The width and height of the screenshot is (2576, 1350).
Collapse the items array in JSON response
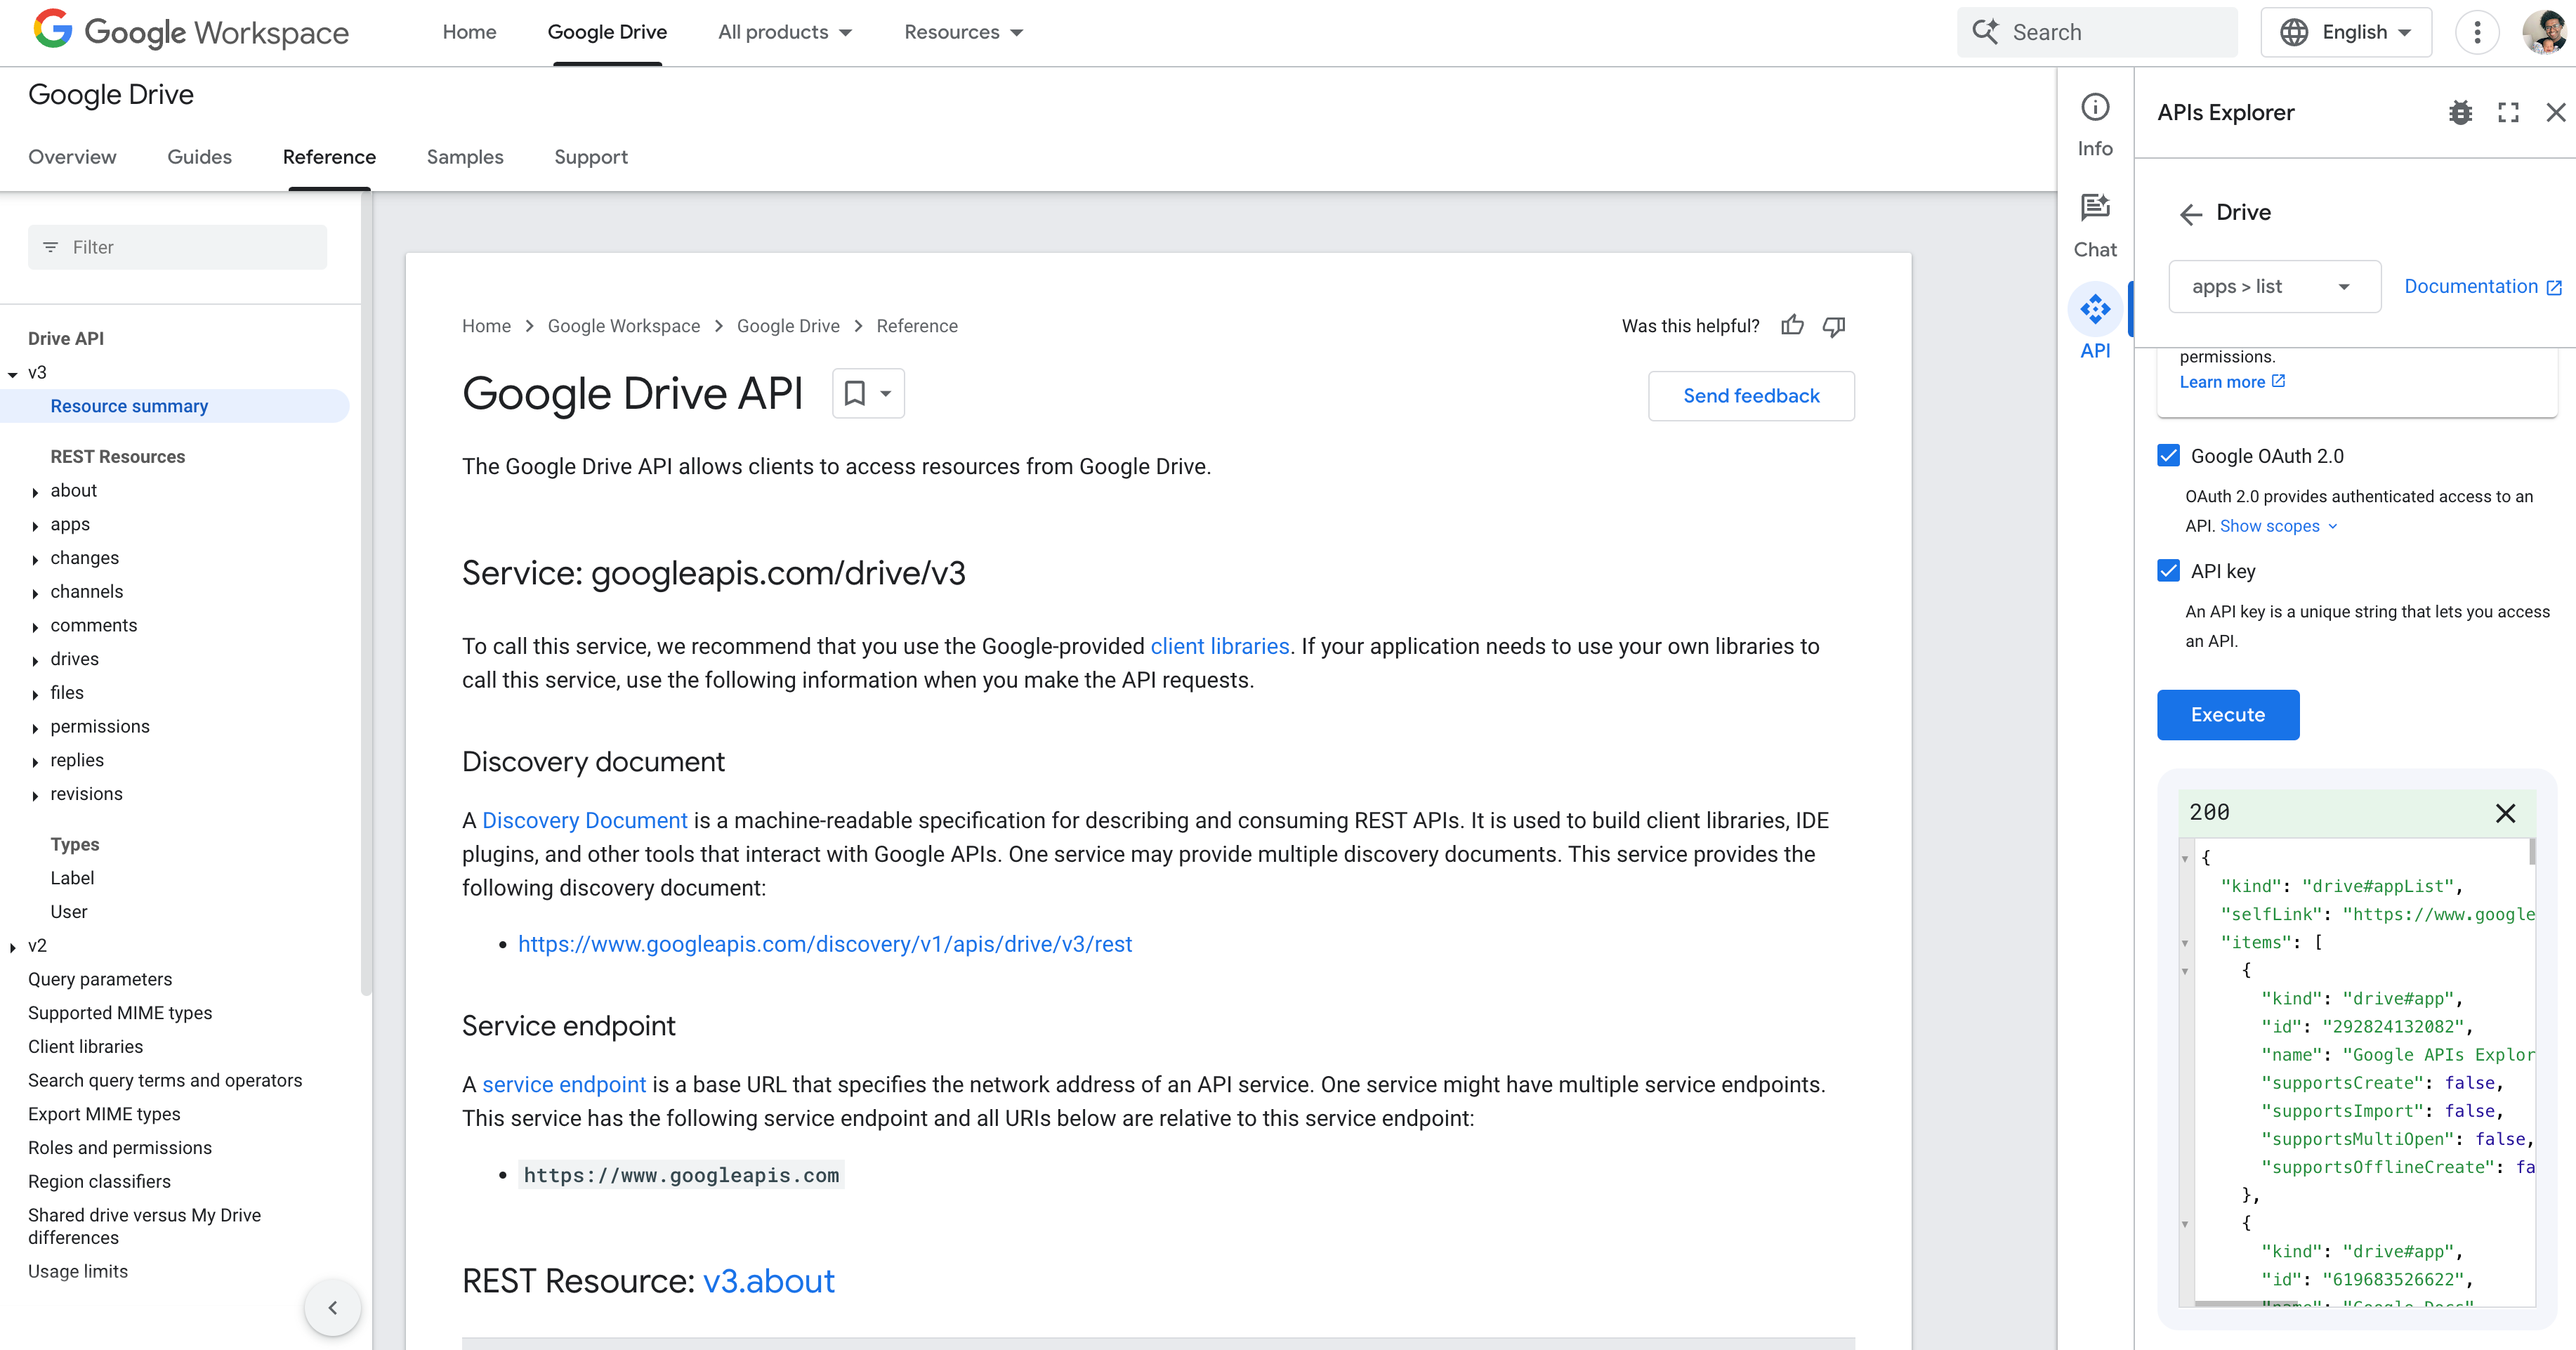[x=2185, y=943]
